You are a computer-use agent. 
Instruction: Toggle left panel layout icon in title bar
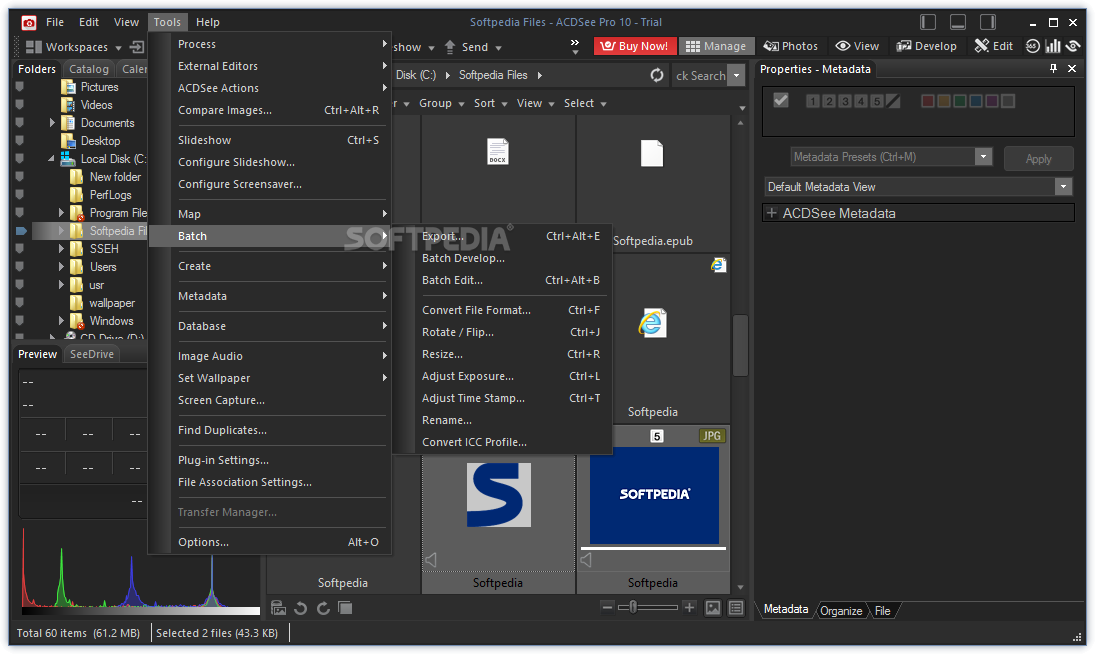928,22
